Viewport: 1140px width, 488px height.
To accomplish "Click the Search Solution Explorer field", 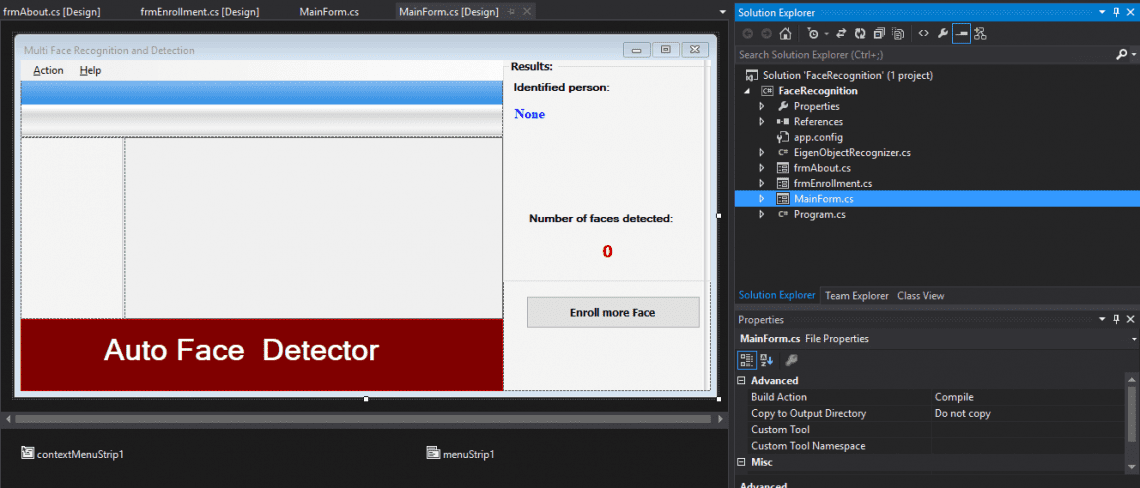I will 920,55.
